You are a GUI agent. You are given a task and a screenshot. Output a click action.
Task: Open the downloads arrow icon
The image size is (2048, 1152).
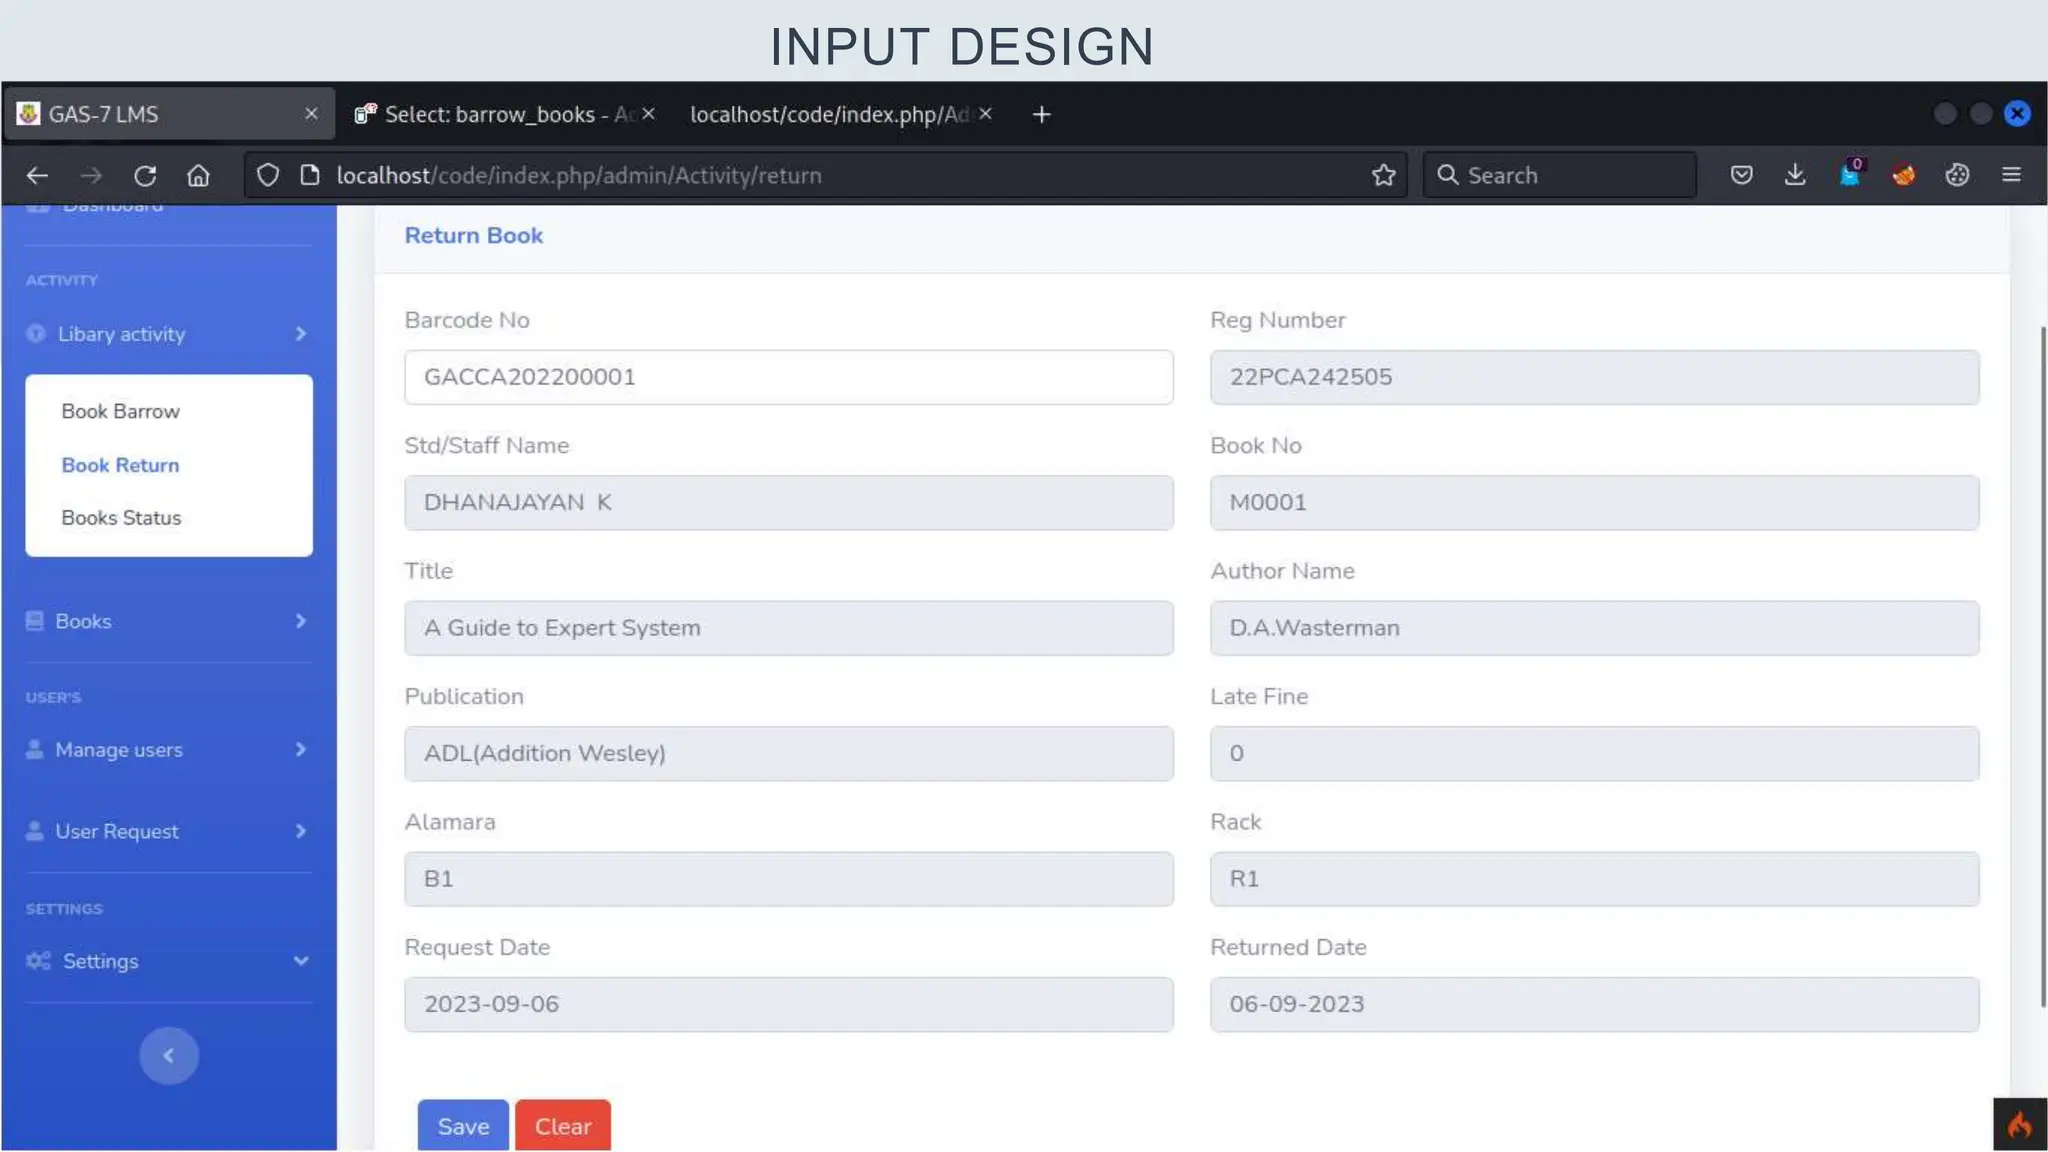point(1795,175)
